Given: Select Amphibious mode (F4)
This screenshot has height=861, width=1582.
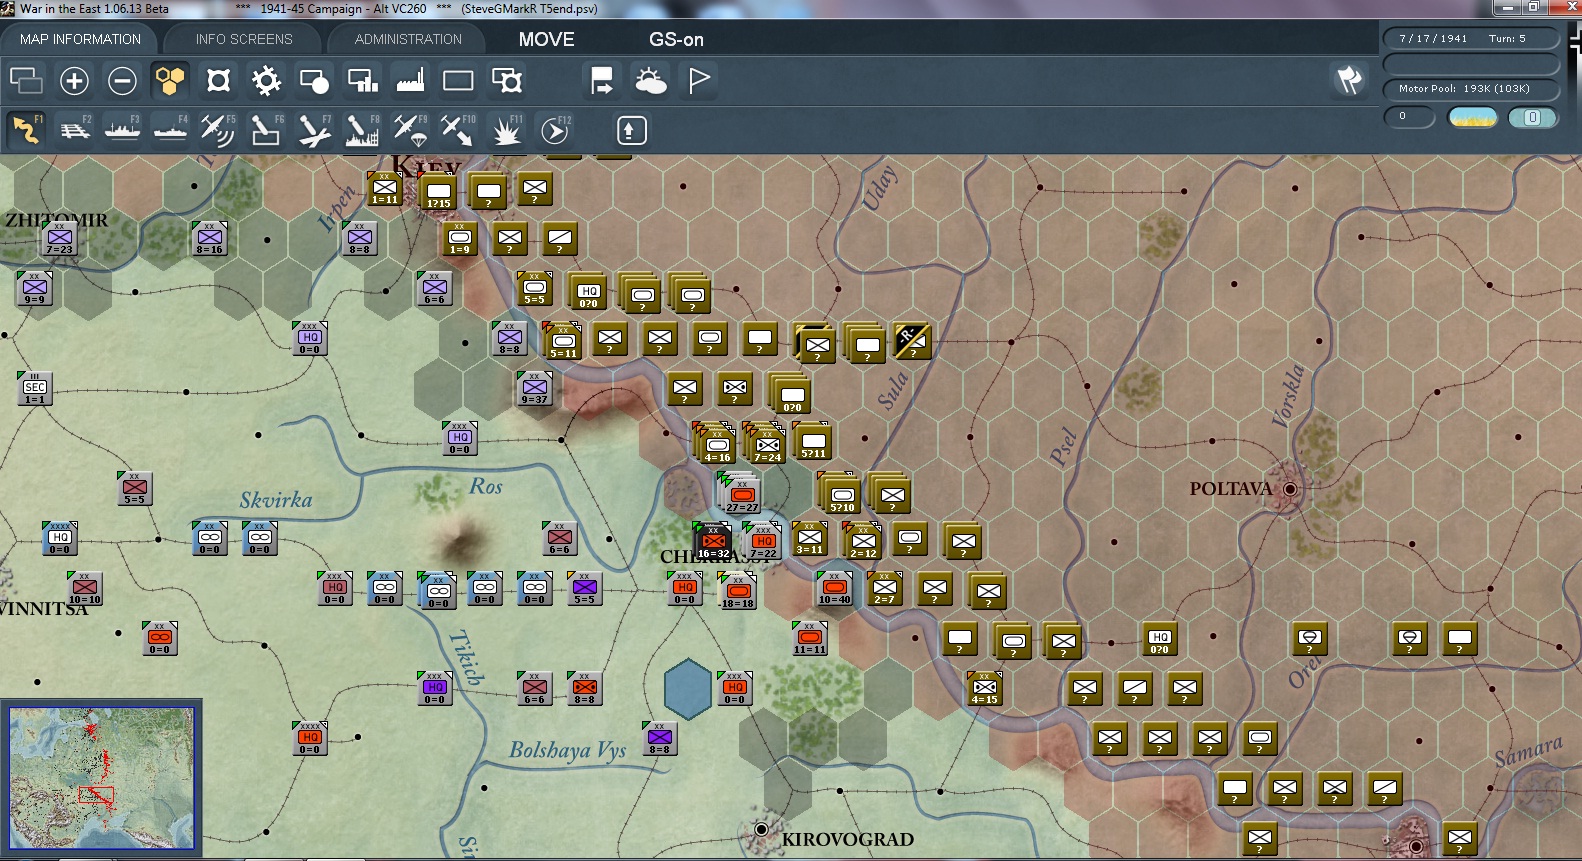Looking at the screenshot, I should [170, 130].
